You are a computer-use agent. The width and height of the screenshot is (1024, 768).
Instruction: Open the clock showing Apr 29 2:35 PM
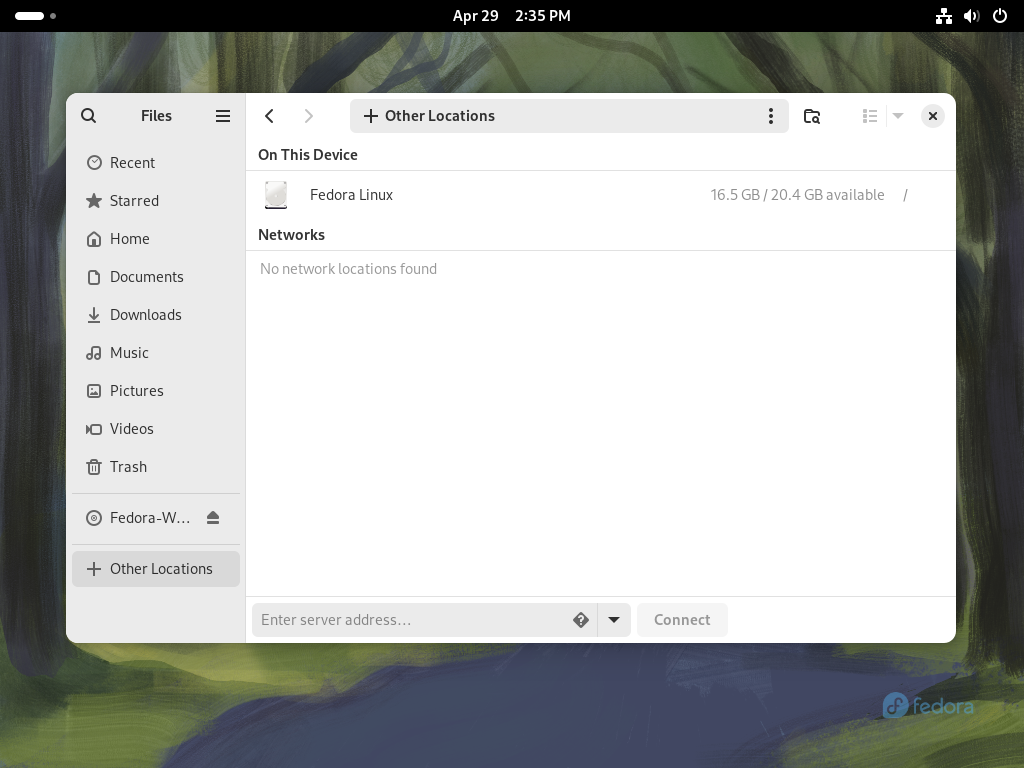tap(511, 16)
